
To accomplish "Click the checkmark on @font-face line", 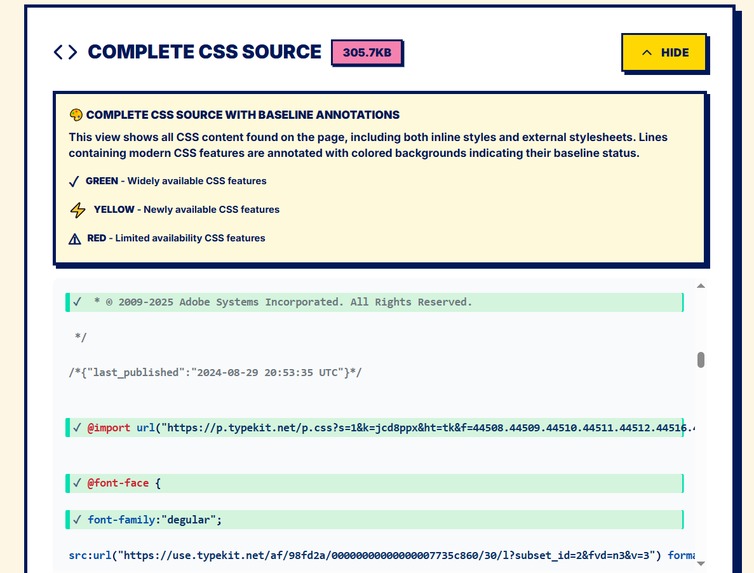I will [x=77, y=483].
